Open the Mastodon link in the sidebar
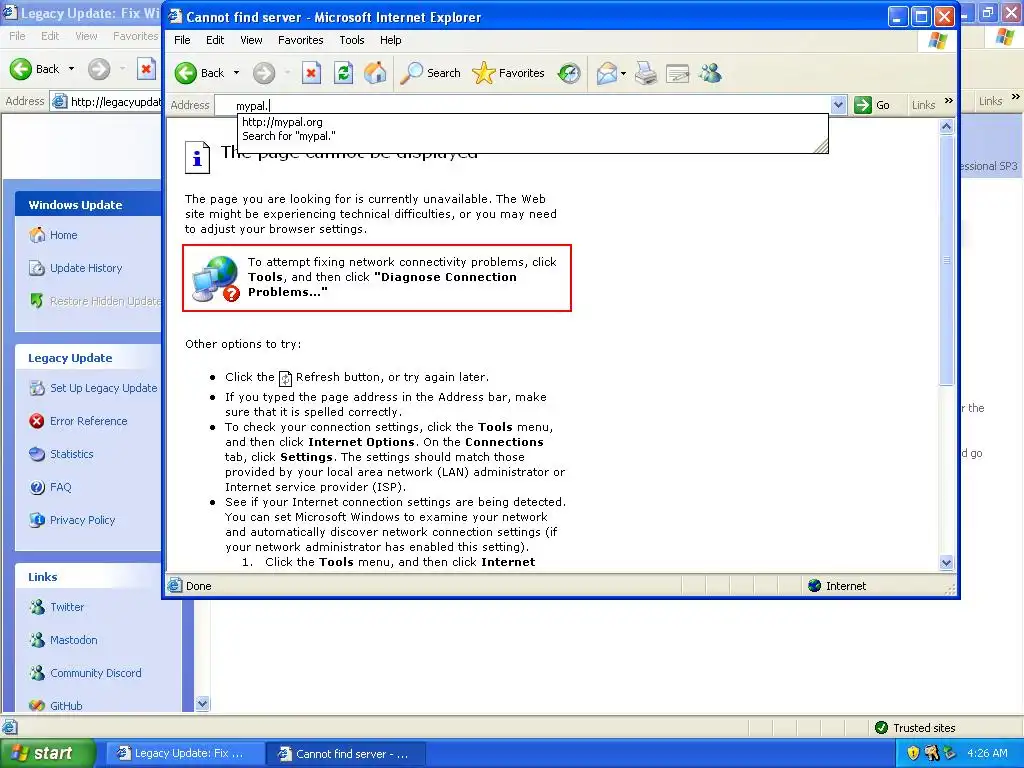The image size is (1024, 768). pos(74,640)
